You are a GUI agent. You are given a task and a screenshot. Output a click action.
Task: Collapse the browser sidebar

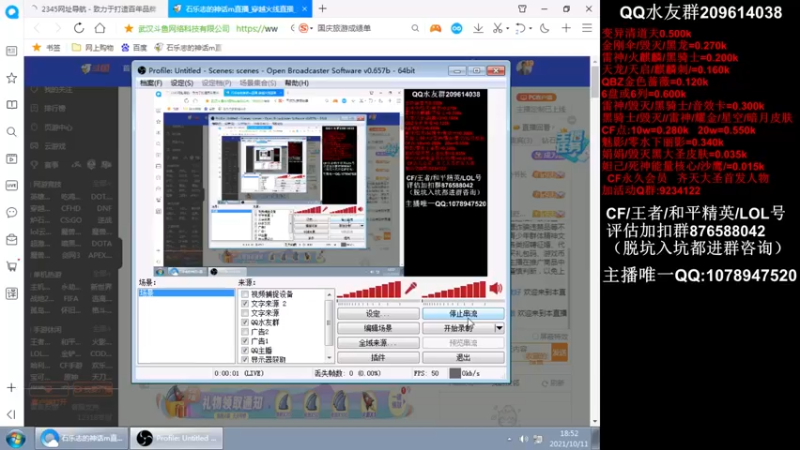coord(11,414)
